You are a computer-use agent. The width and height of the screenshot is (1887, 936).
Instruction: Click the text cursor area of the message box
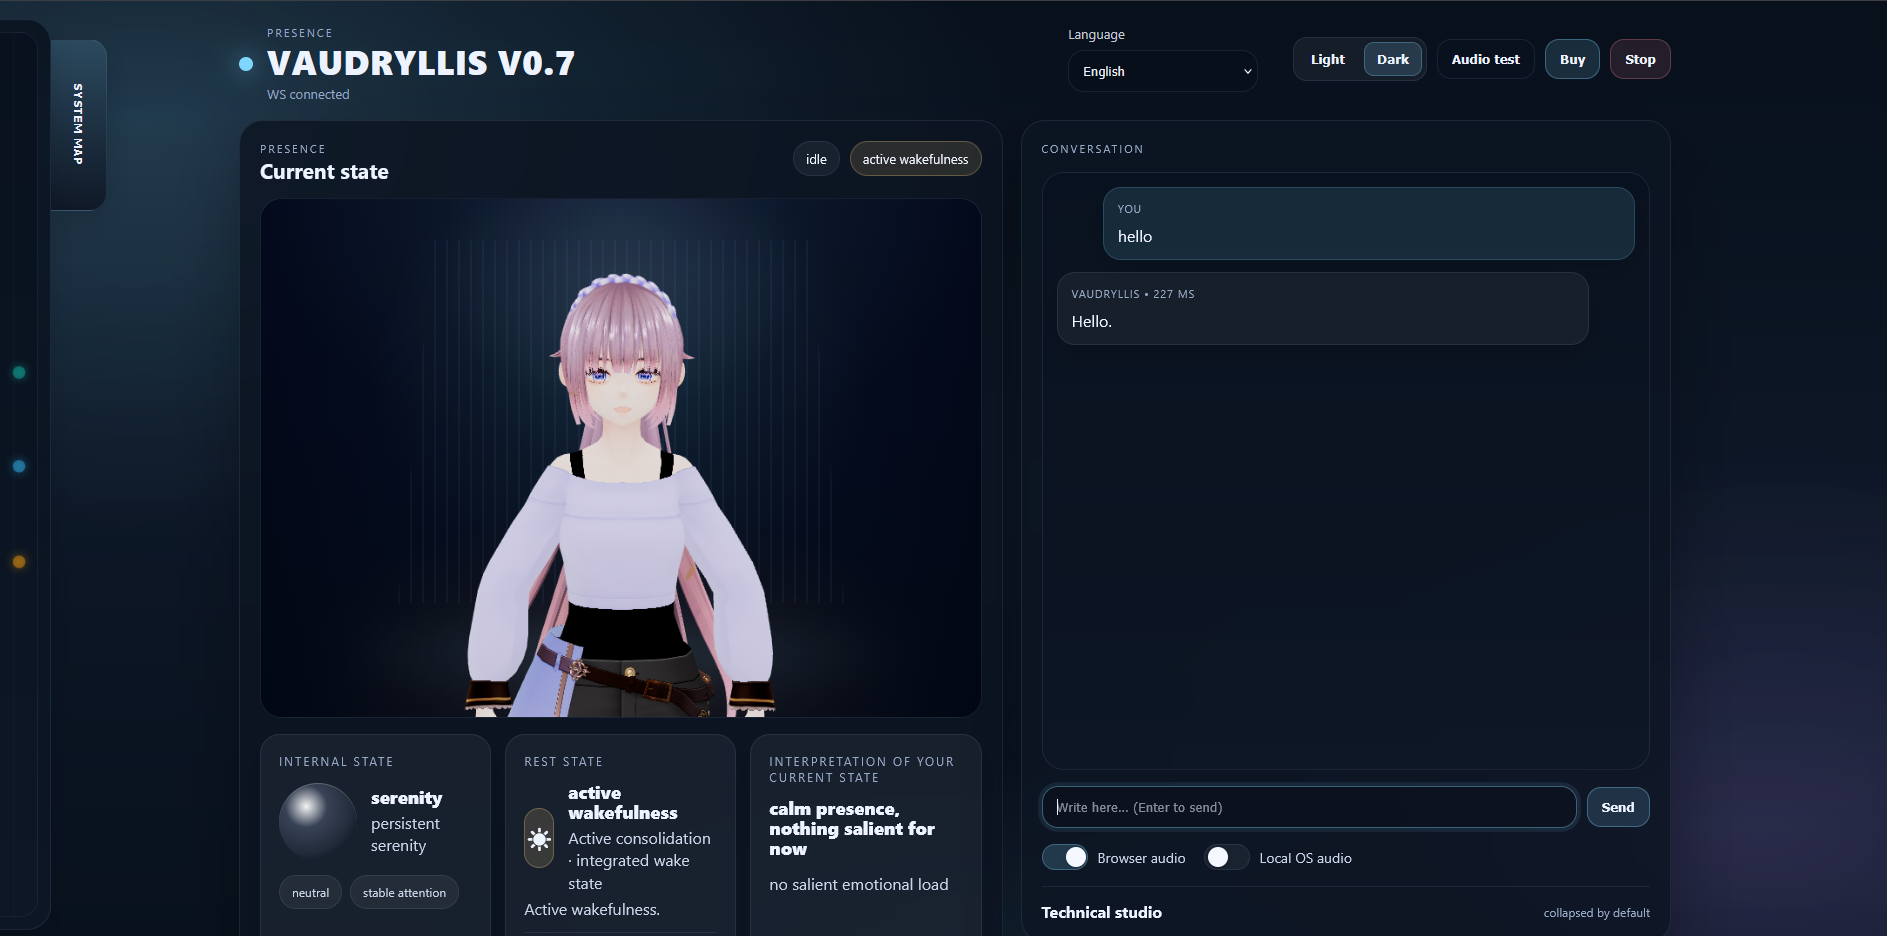[x=1200, y=807]
